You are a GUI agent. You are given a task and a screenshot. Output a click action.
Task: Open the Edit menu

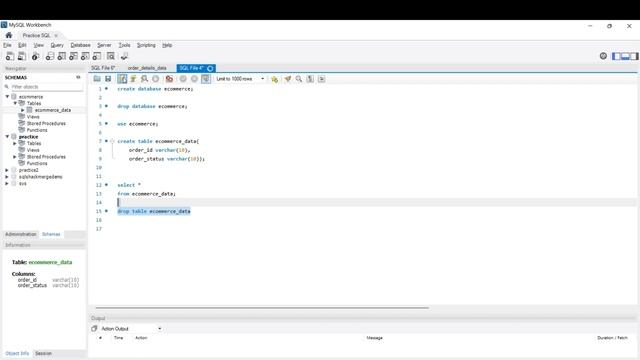[22, 45]
